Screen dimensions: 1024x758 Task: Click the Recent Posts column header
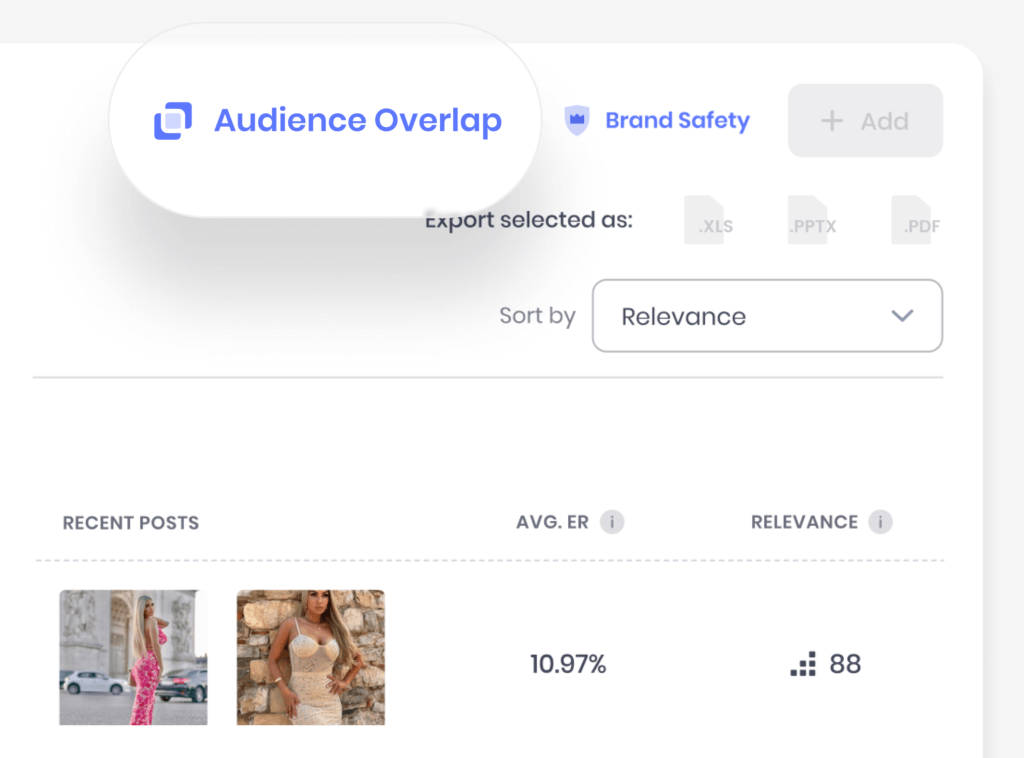click(x=131, y=523)
